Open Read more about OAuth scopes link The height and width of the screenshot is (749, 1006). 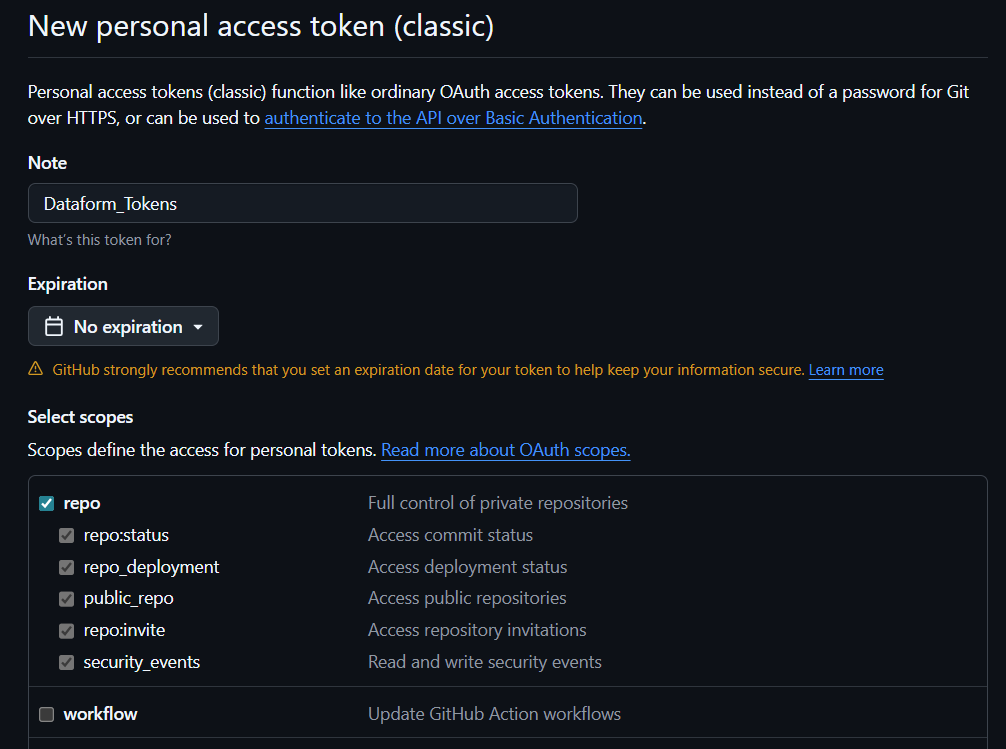(x=505, y=450)
